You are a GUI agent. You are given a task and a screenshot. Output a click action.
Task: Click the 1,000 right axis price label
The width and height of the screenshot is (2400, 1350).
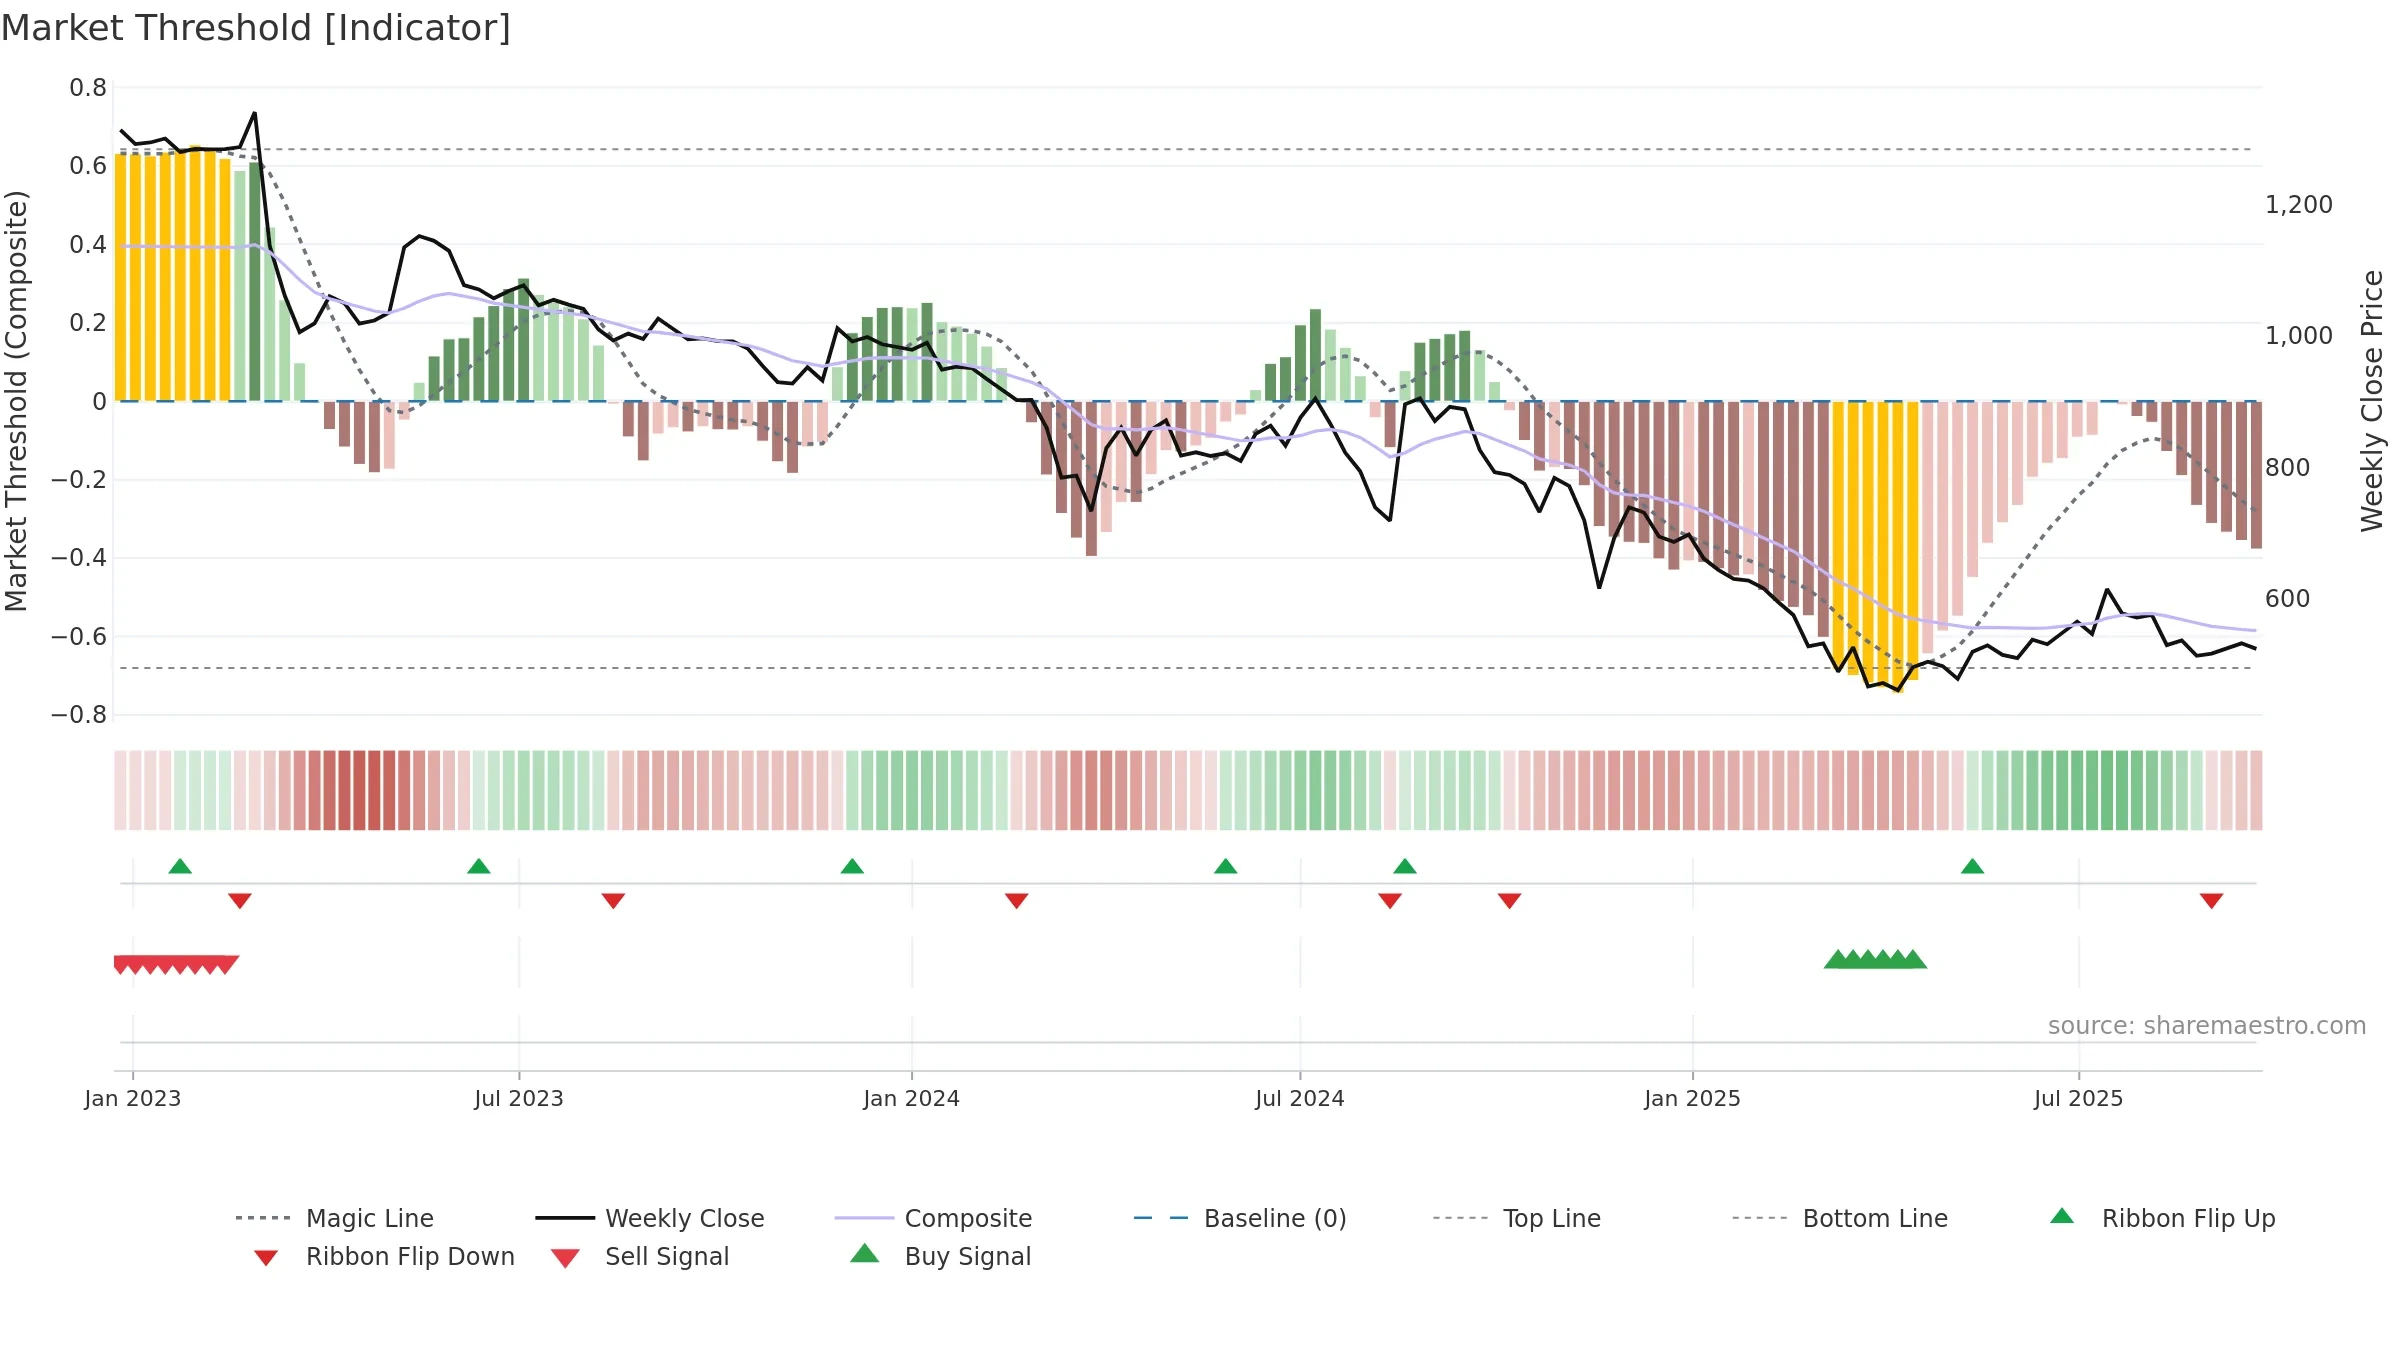[2299, 336]
